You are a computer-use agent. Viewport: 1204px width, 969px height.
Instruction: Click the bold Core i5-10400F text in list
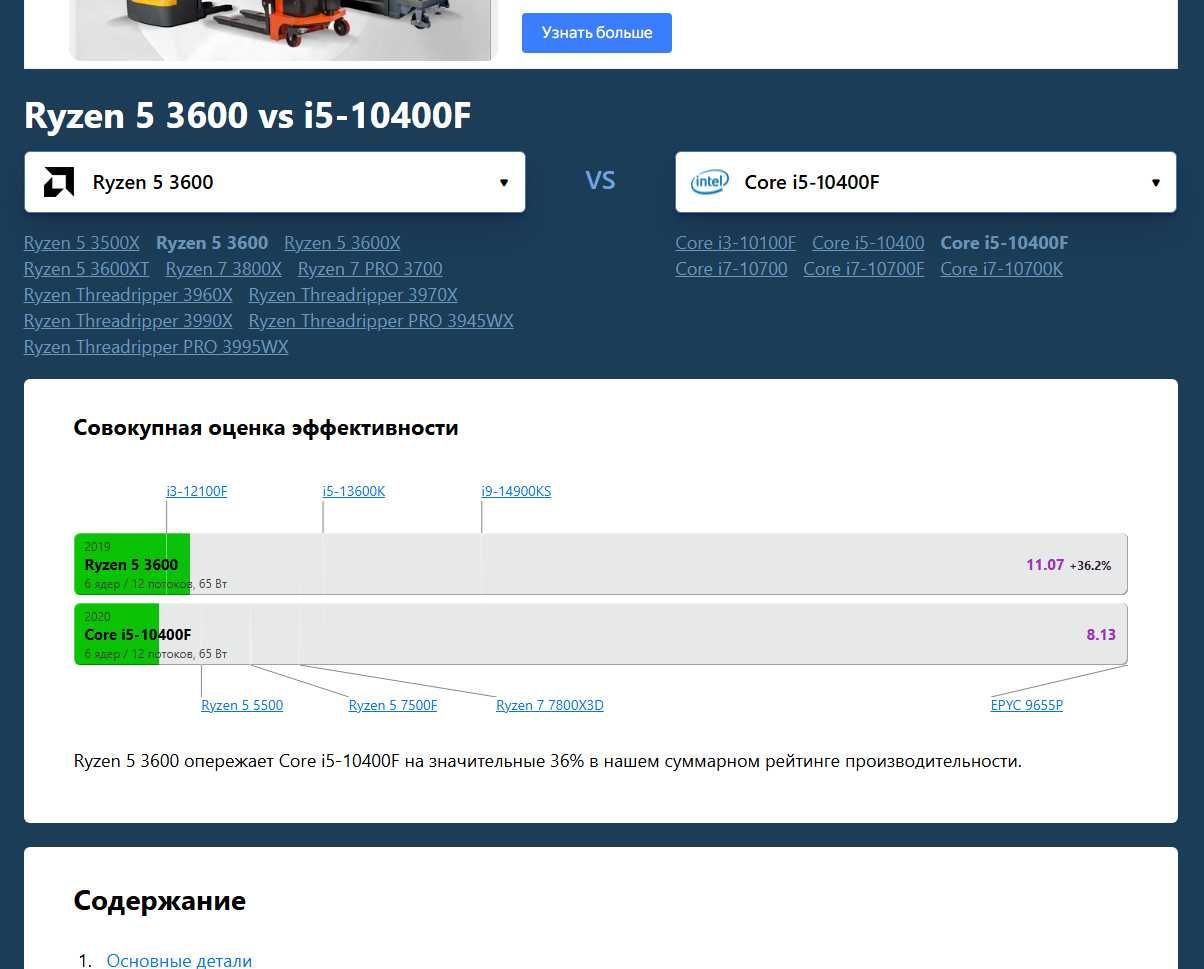click(x=1005, y=243)
